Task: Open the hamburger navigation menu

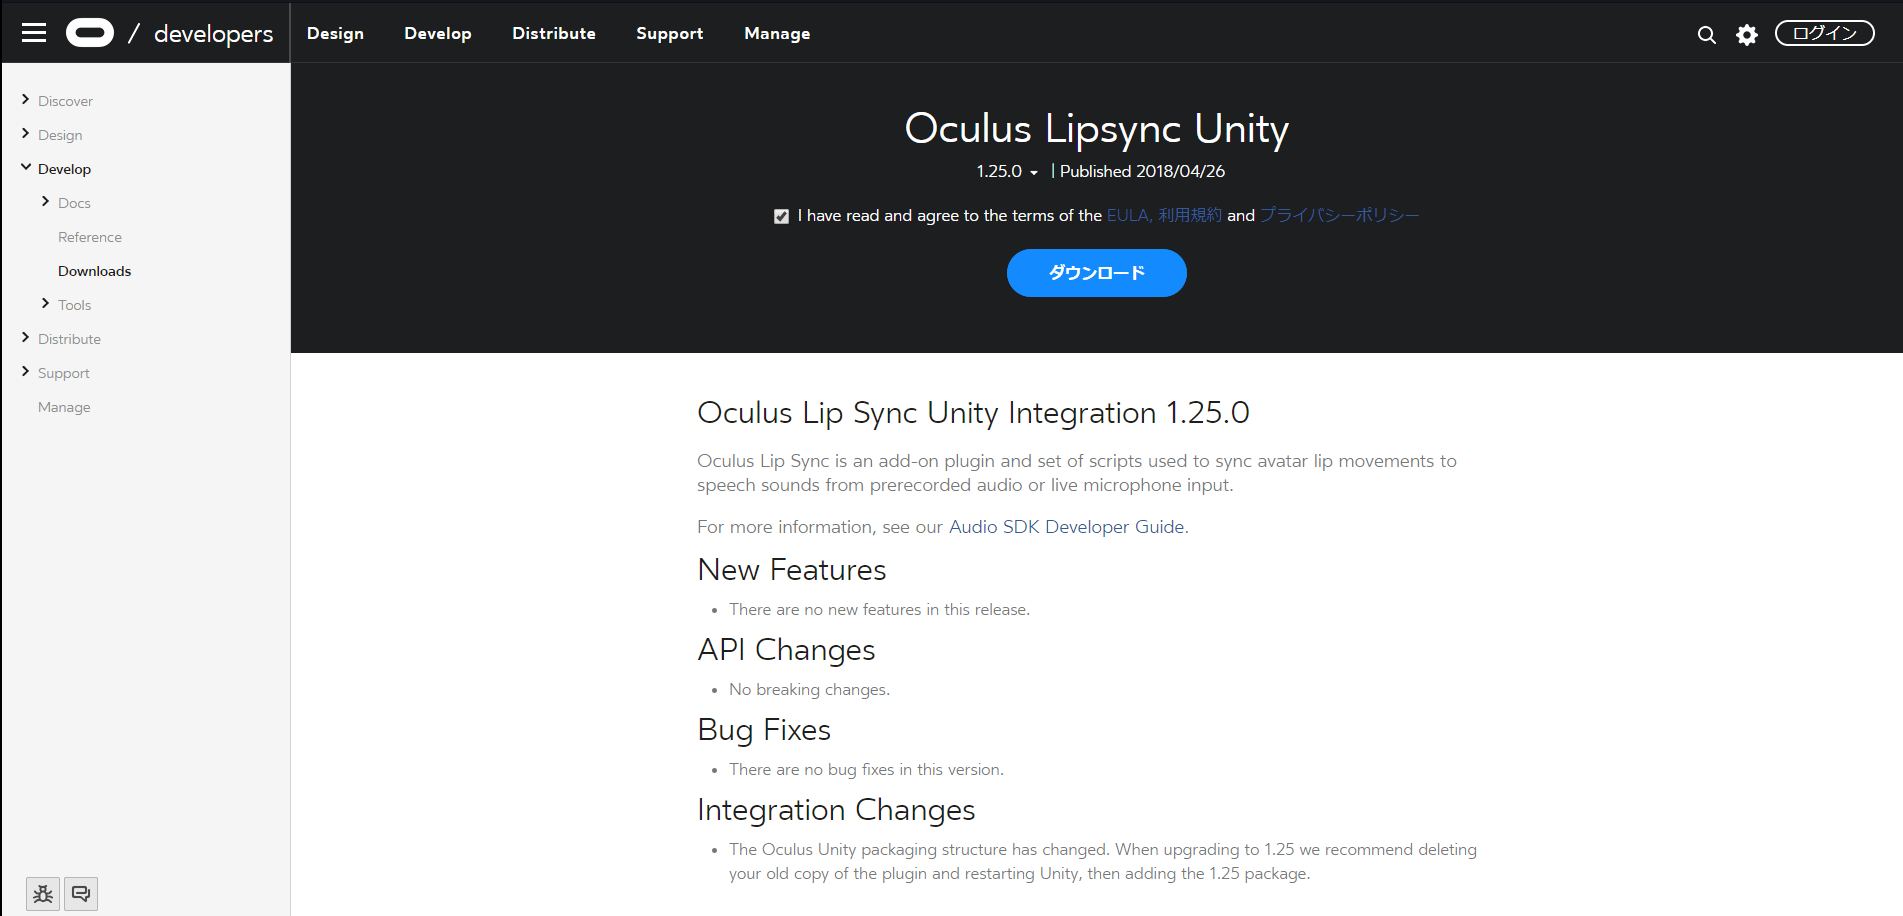Action: coord(33,32)
